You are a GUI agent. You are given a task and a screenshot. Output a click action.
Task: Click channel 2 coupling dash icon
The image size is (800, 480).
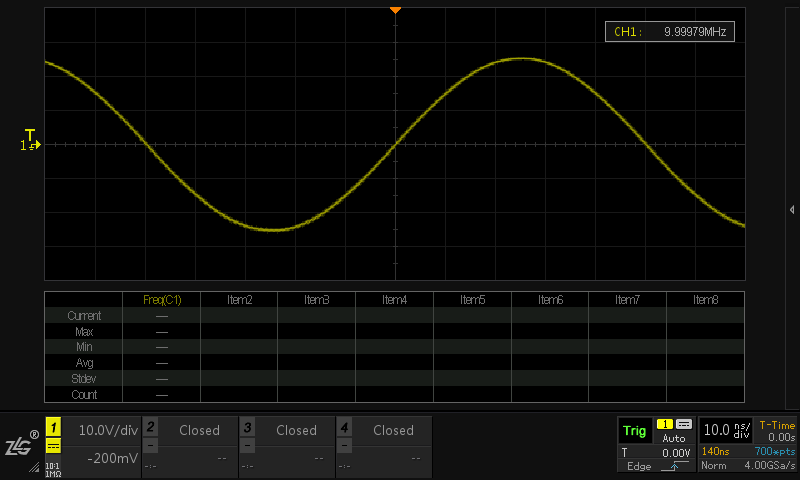pyautogui.click(x=150, y=446)
